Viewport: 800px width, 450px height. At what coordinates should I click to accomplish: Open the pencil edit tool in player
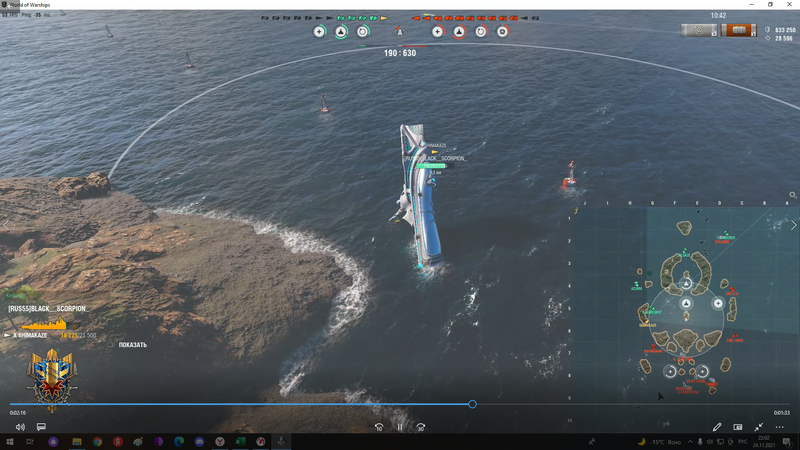717,427
